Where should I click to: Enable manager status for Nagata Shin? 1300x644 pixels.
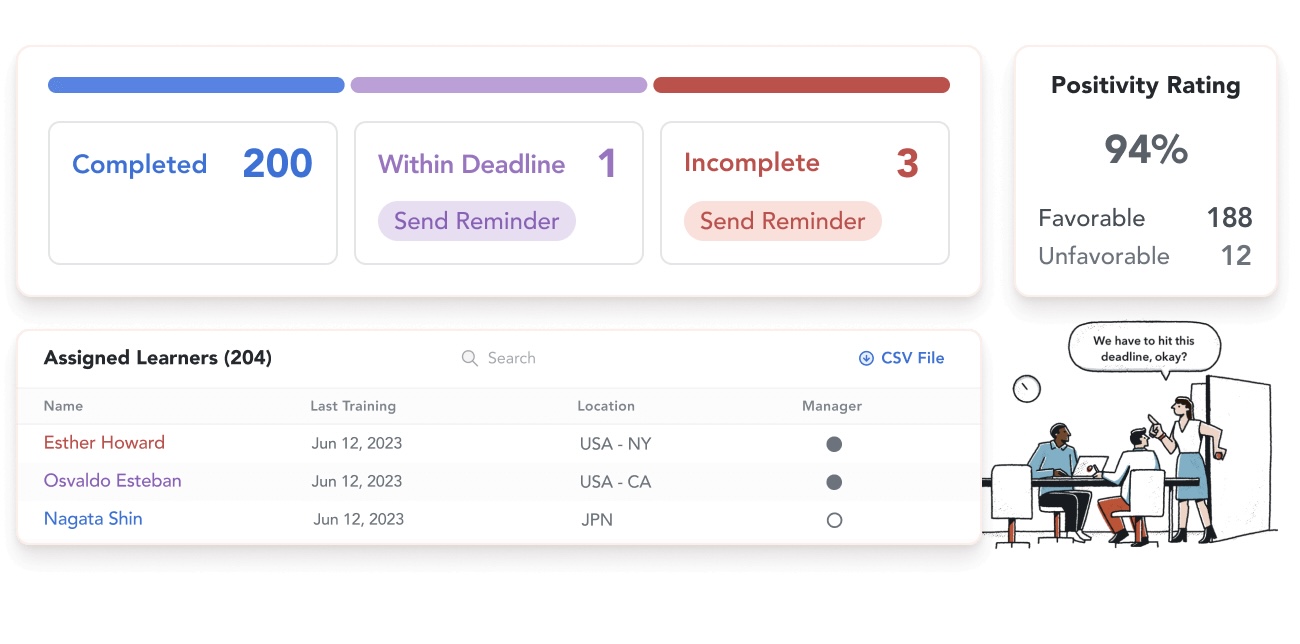click(x=834, y=520)
